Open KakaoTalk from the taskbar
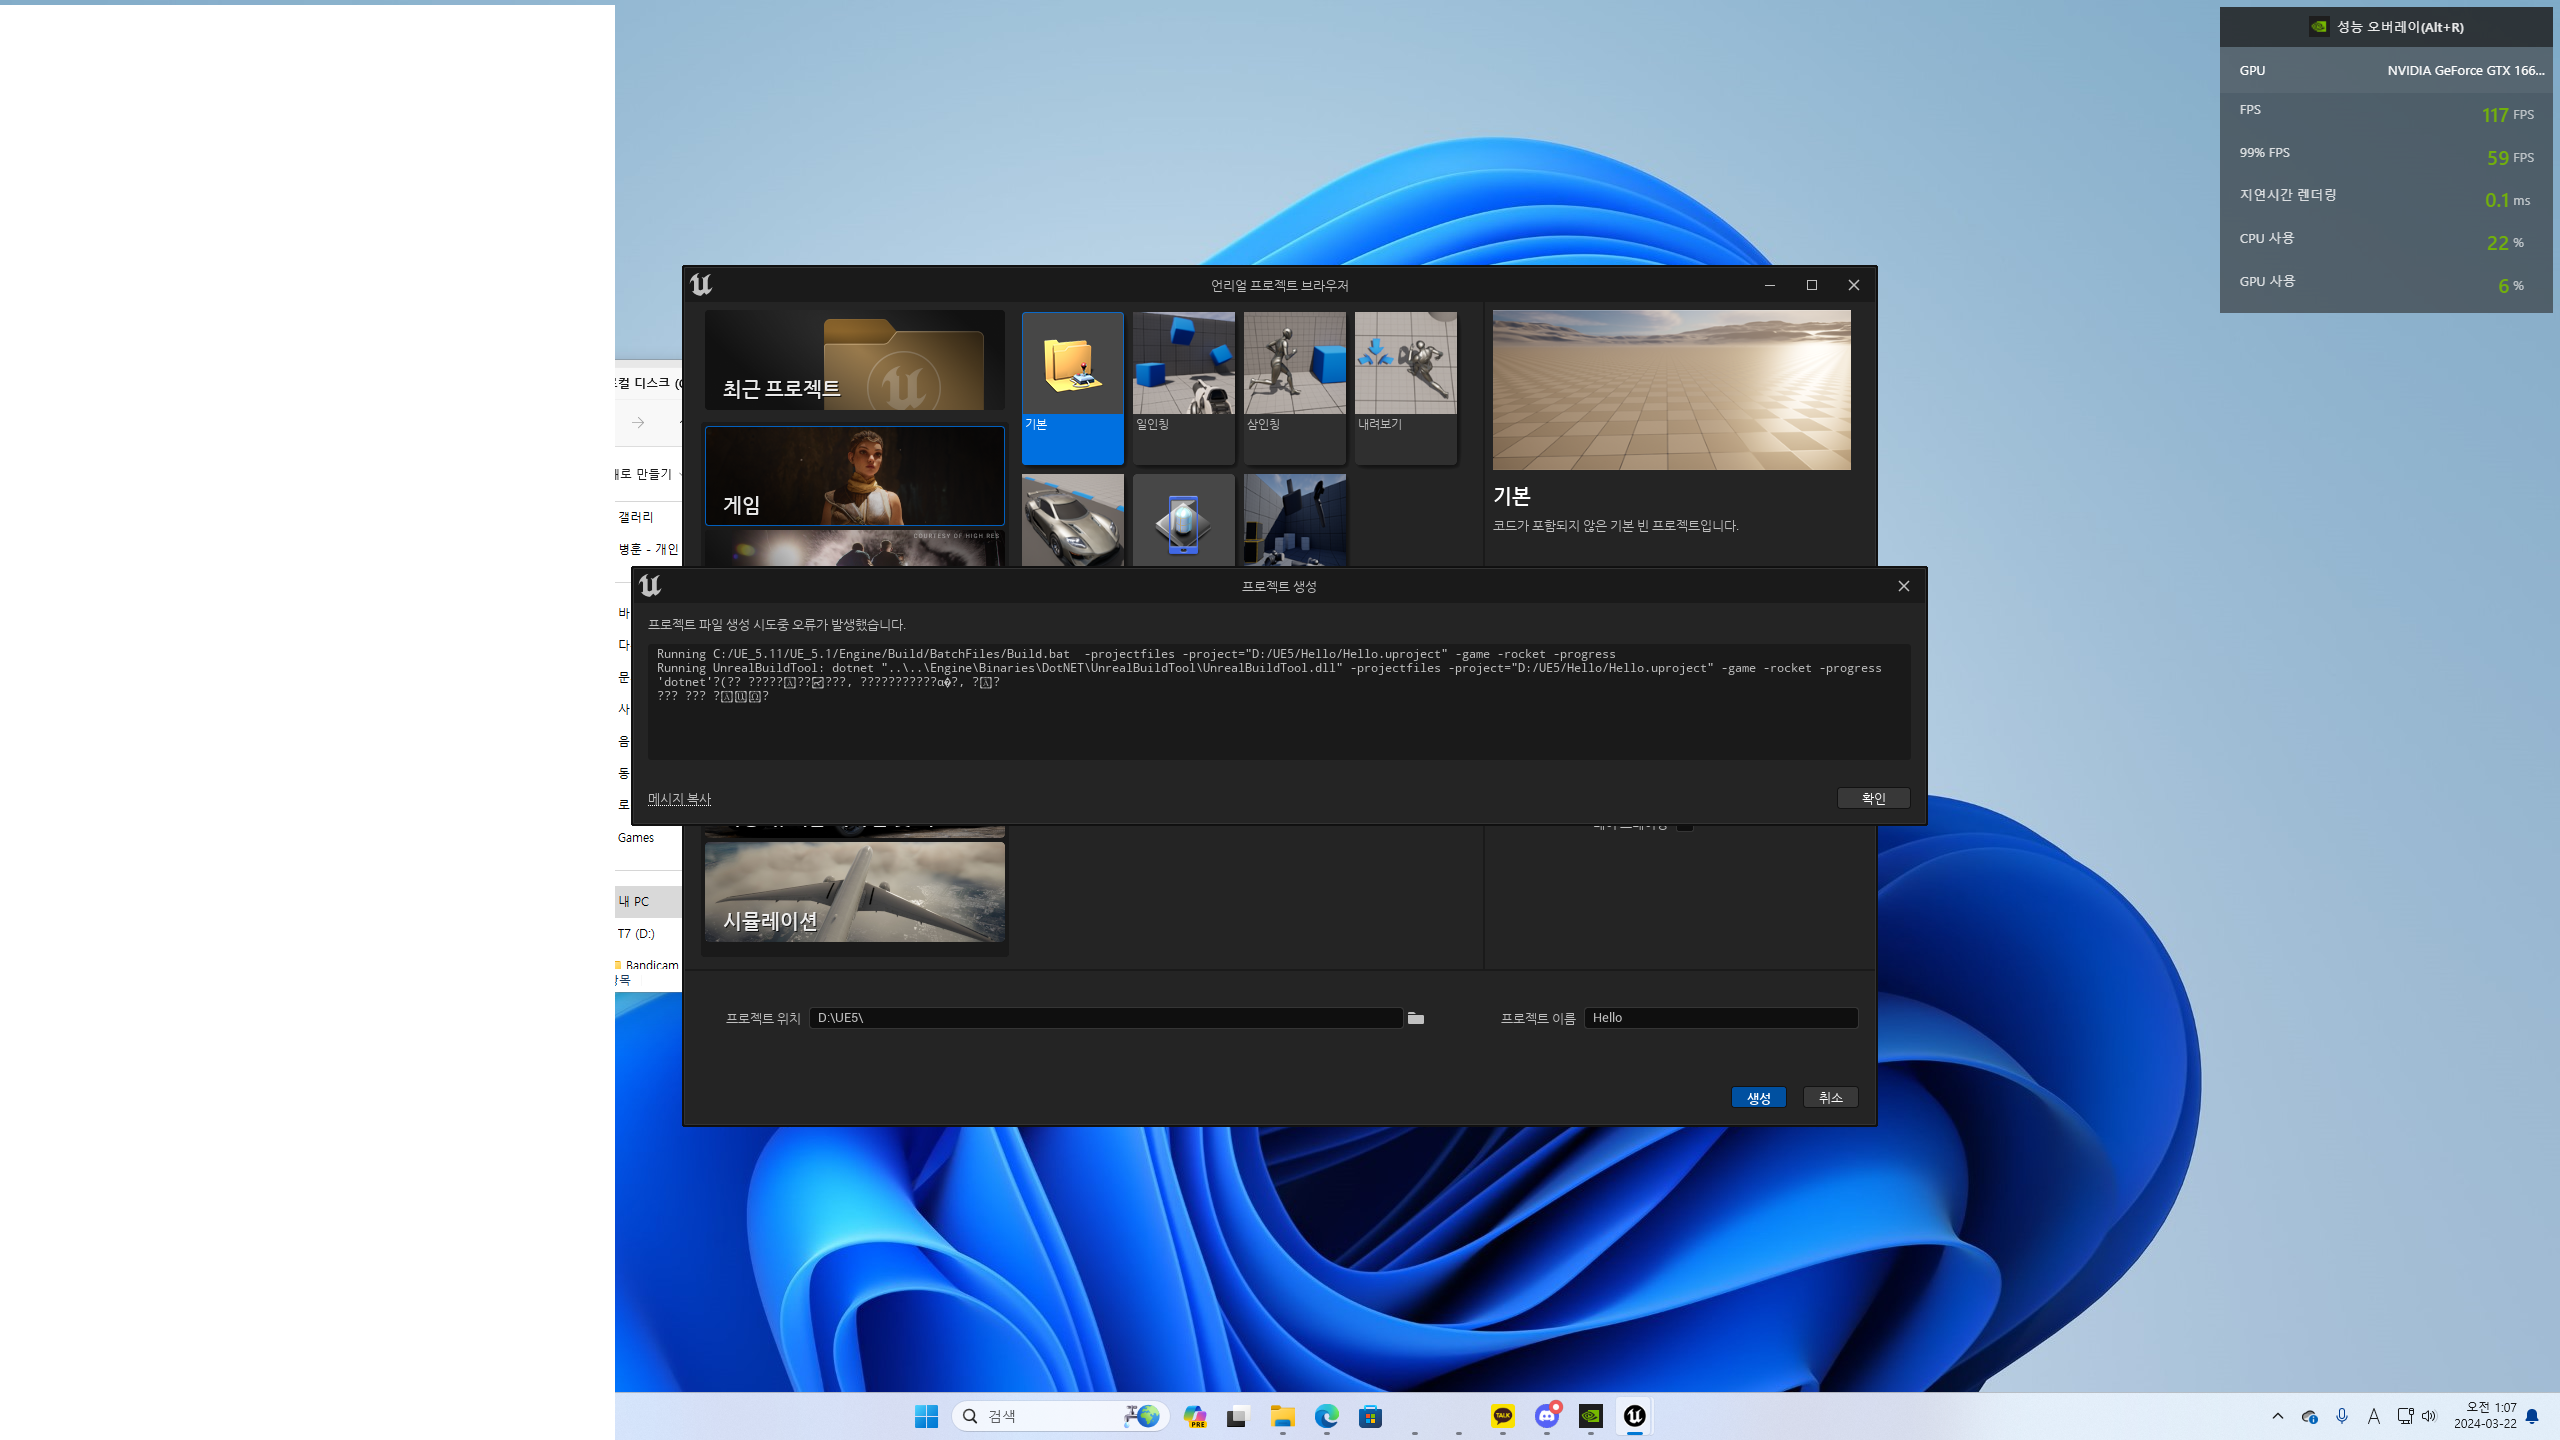The width and height of the screenshot is (2560, 1440). [1502, 1416]
